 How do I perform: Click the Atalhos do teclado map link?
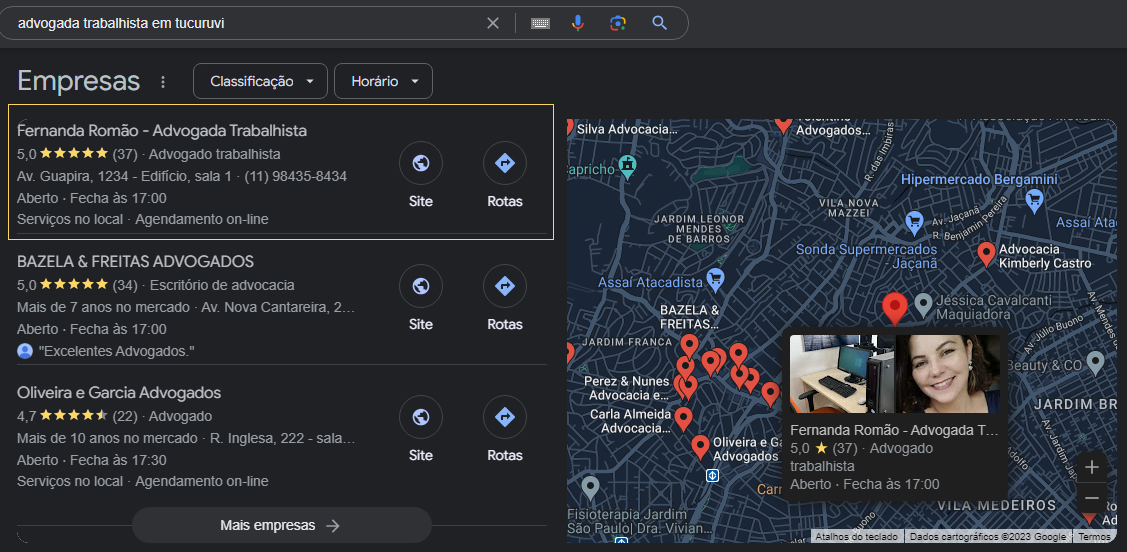click(x=856, y=537)
